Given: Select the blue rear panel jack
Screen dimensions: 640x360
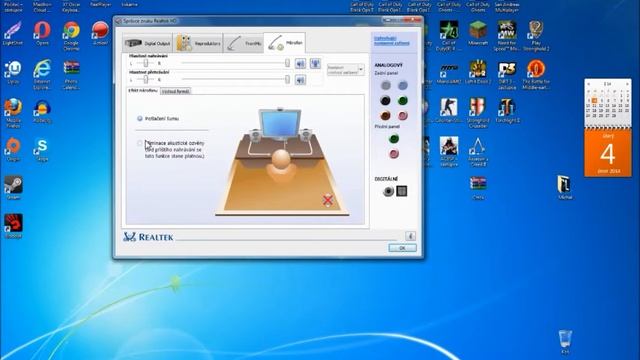Looking at the screenshot, I should point(402,85).
